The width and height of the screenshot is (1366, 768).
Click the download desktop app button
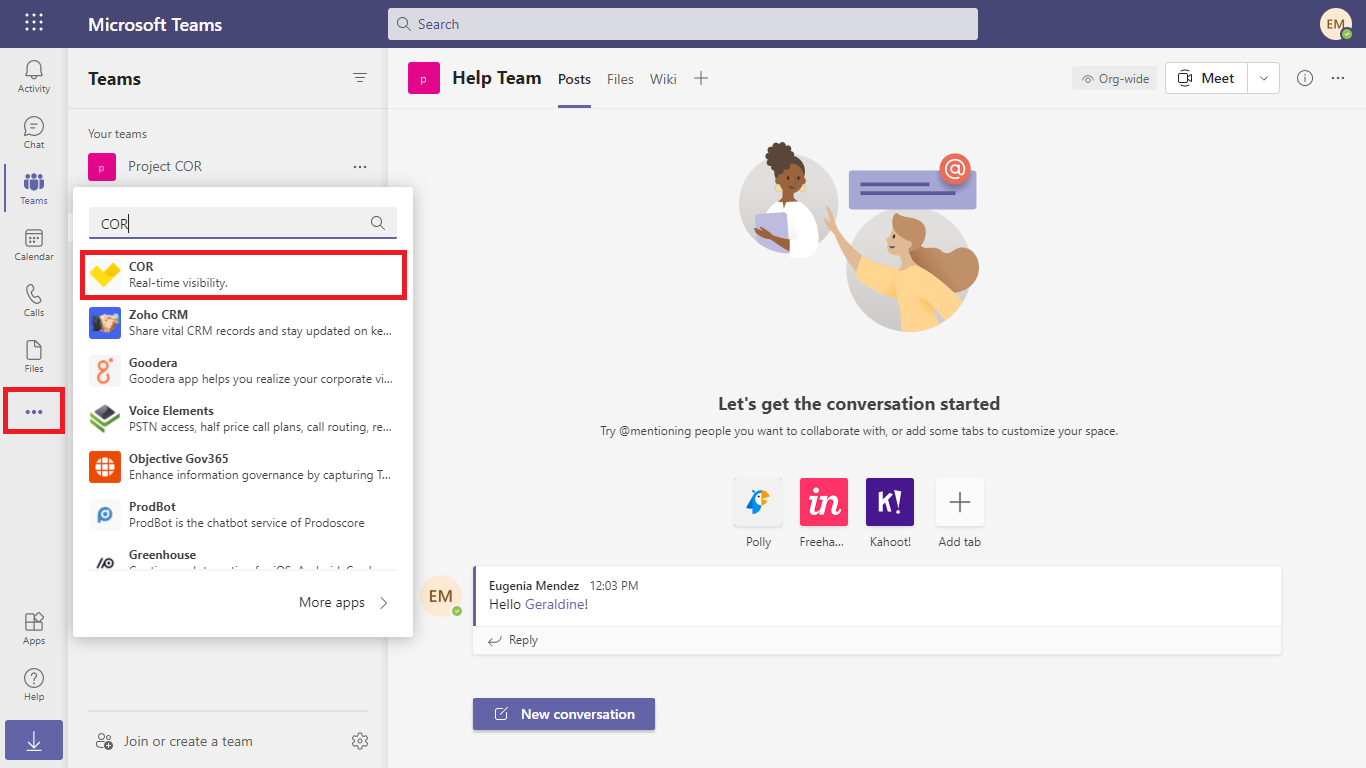[34, 741]
